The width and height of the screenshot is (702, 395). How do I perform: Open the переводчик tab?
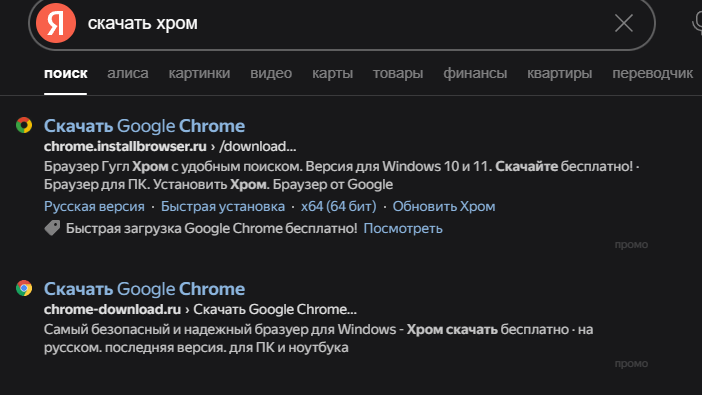pyautogui.click(x=652, y=73)
